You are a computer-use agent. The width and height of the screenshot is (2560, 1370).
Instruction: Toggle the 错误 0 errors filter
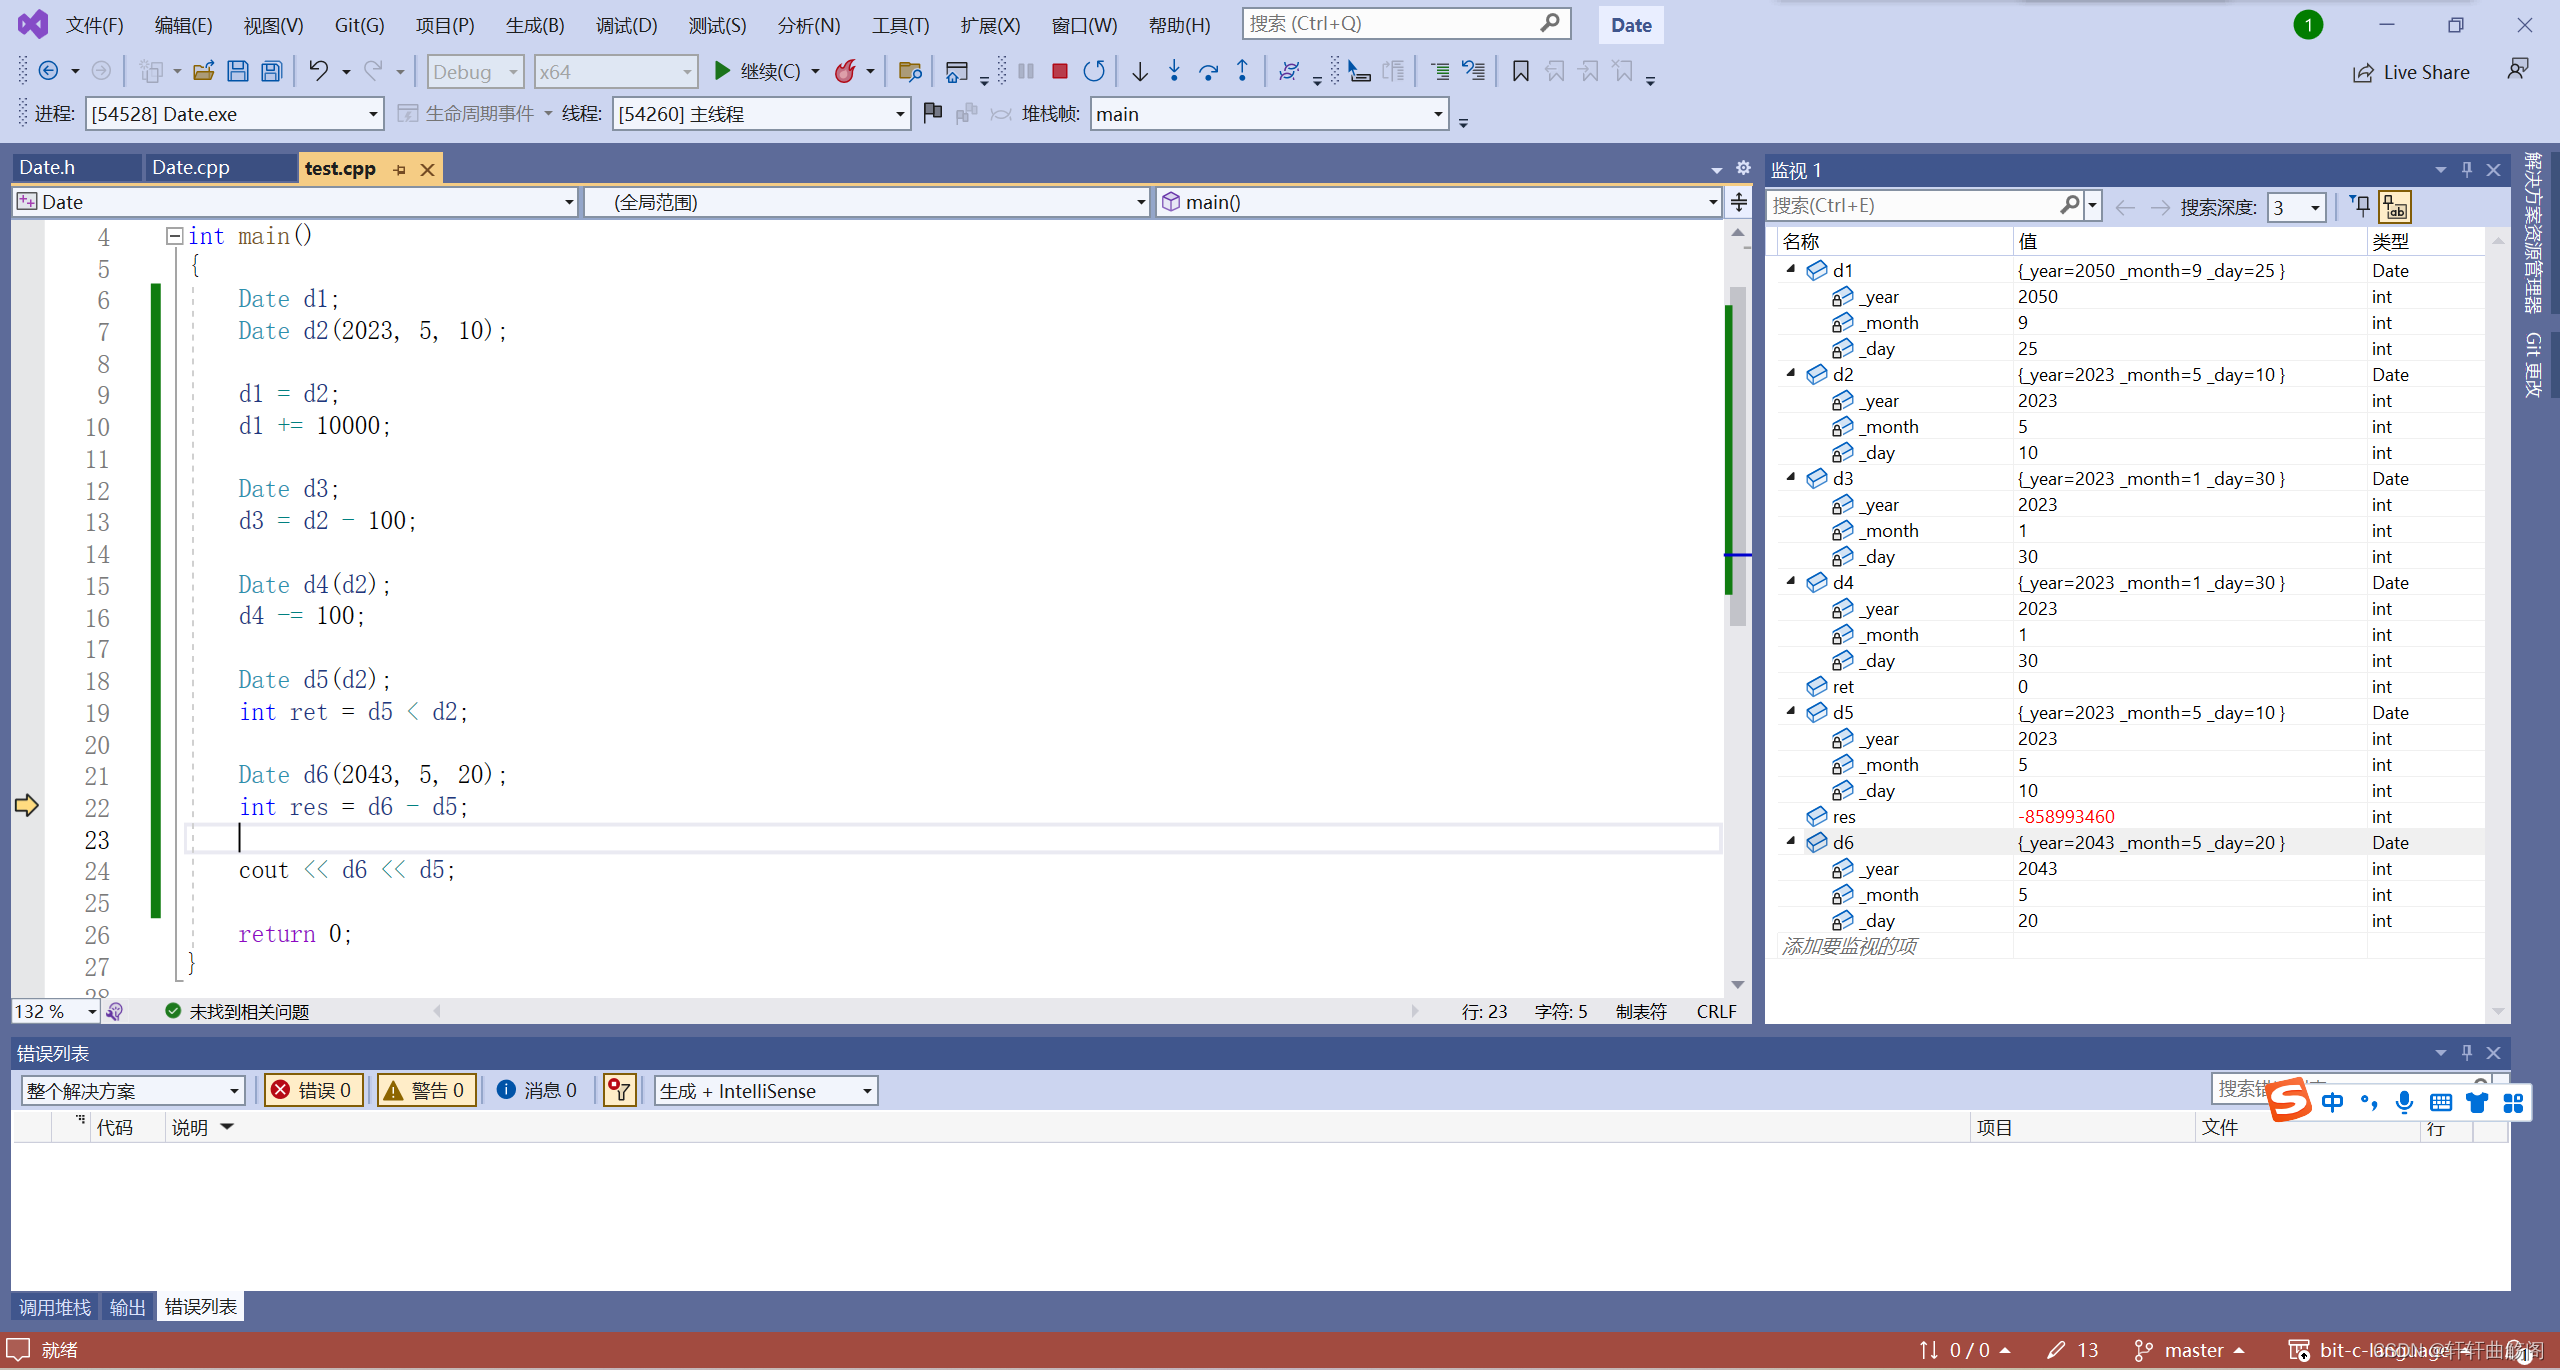tap(312, 1090)
